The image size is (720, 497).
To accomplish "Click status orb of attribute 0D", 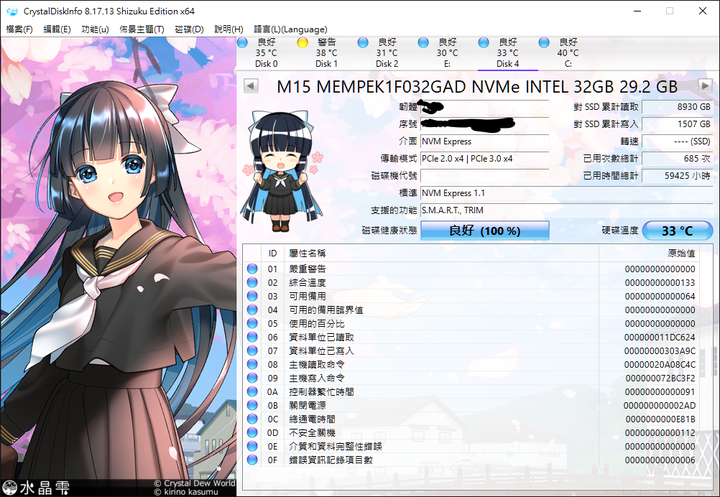I will (252, 432).
